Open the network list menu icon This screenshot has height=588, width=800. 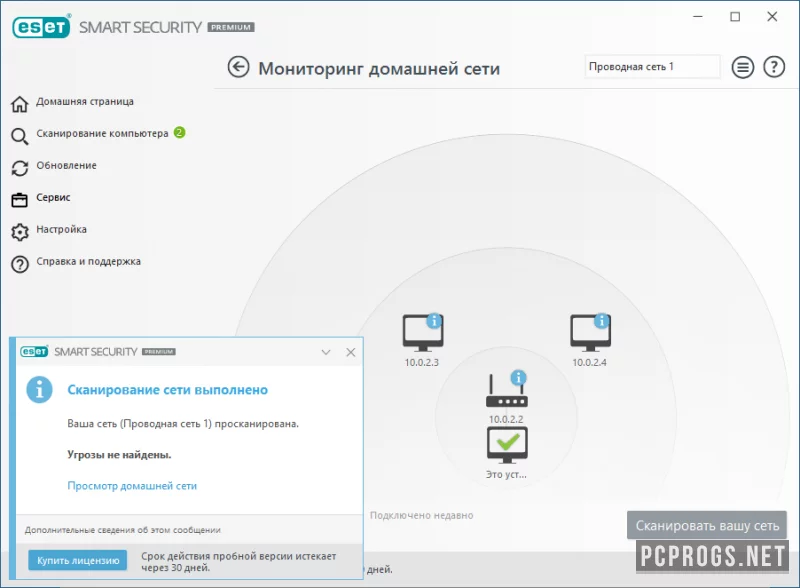[x=742, y=67]
